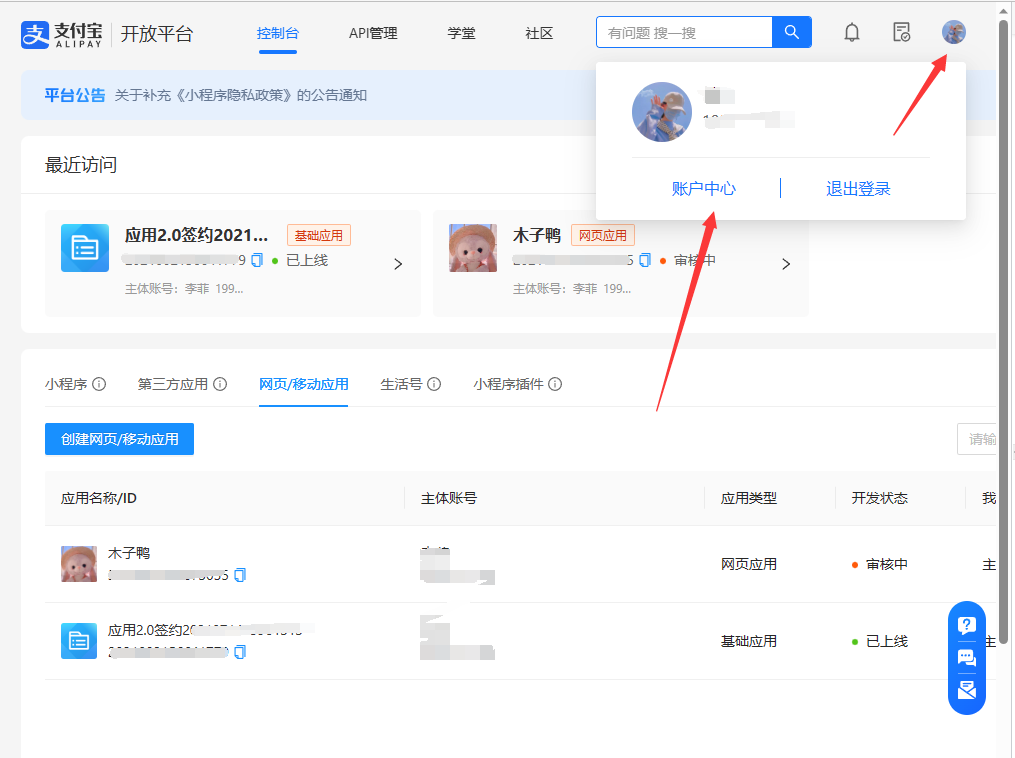Copy the 木子鸭 app ID using its copy icon
The width and height of the screenshot is (1015, 758).
click(x=238, y=575)
